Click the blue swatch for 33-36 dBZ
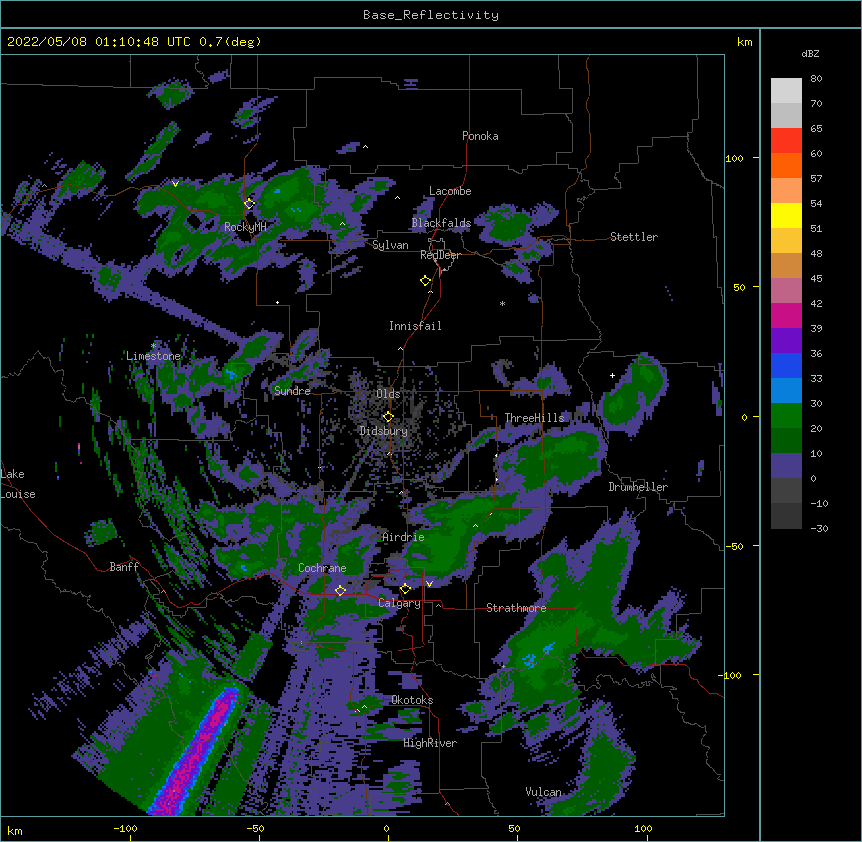862x842 pixels. (x=786, y=365)
